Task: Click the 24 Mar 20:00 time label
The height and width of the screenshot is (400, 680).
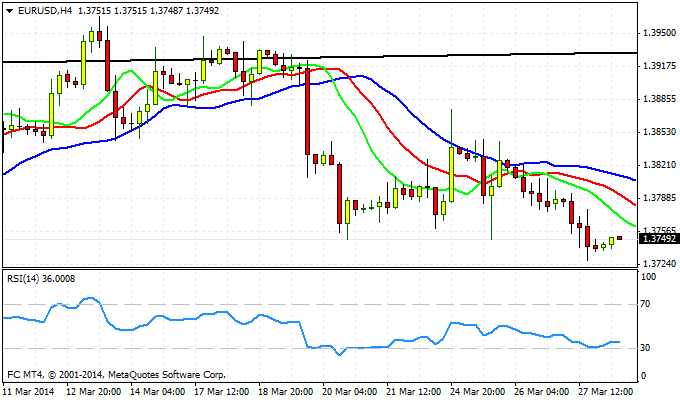Action: (478, 391)
